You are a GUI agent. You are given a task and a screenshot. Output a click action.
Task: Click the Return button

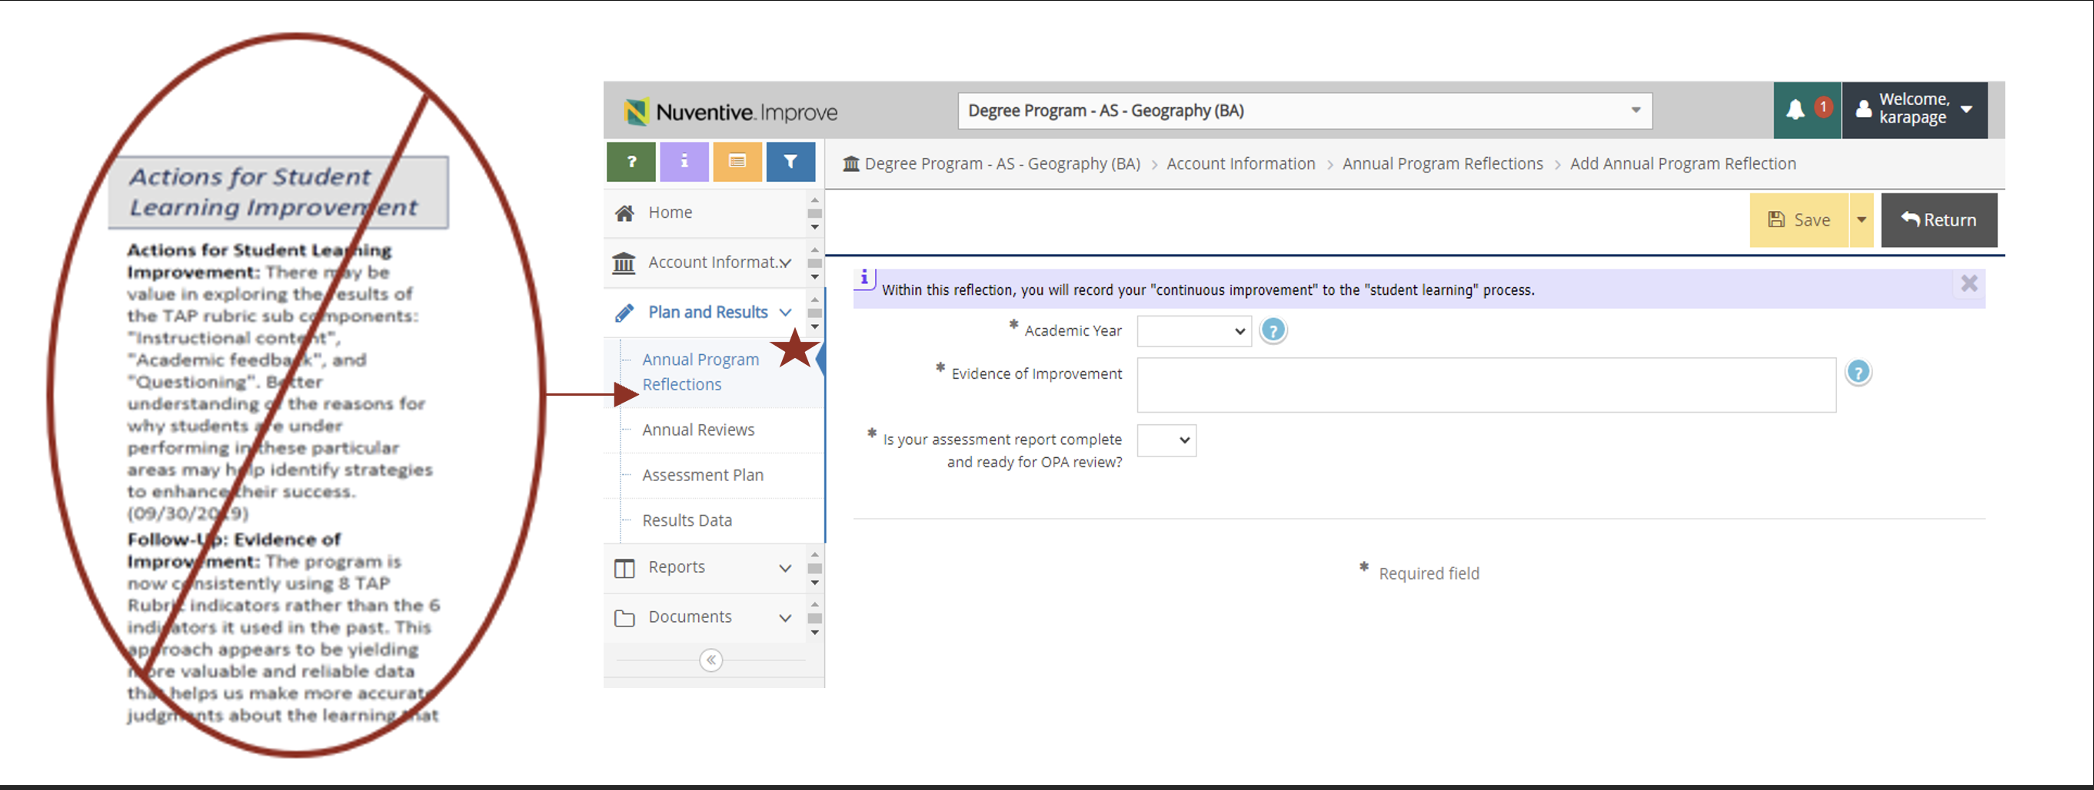pyautogui.click(x=1939, y=220)
